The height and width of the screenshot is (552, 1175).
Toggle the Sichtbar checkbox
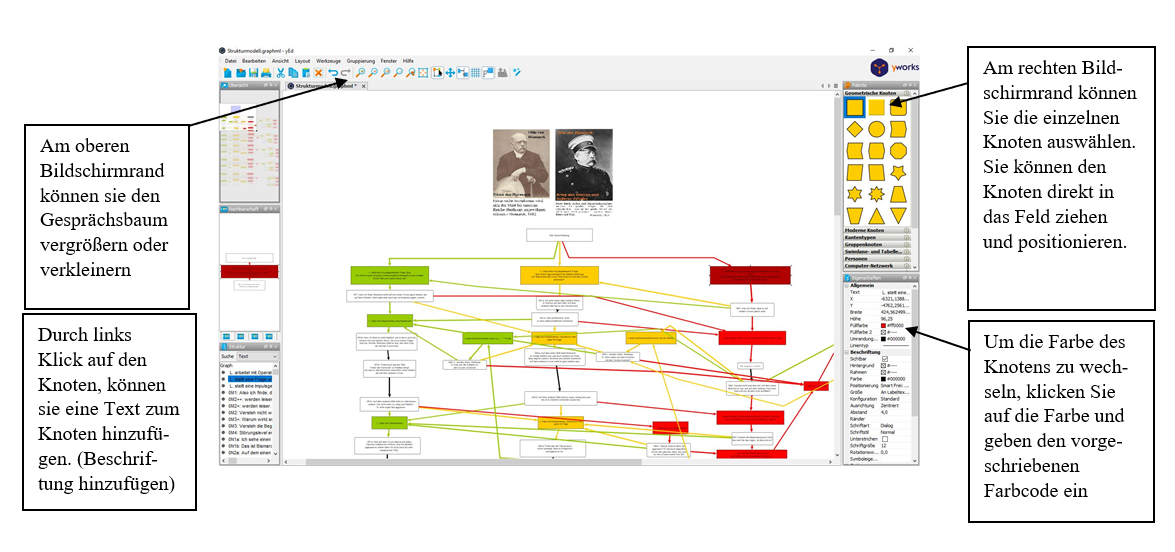(883, 358)
